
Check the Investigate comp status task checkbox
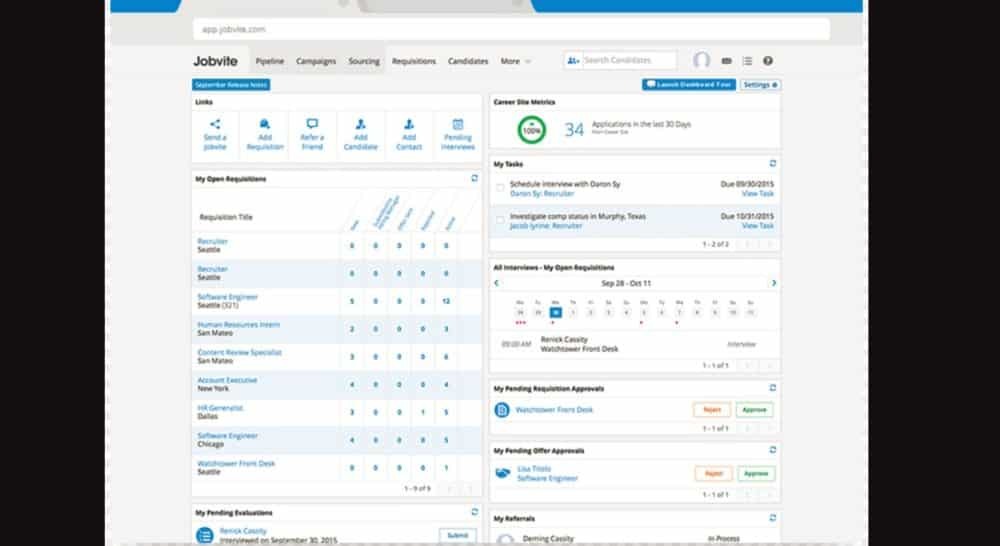(501, 219)
